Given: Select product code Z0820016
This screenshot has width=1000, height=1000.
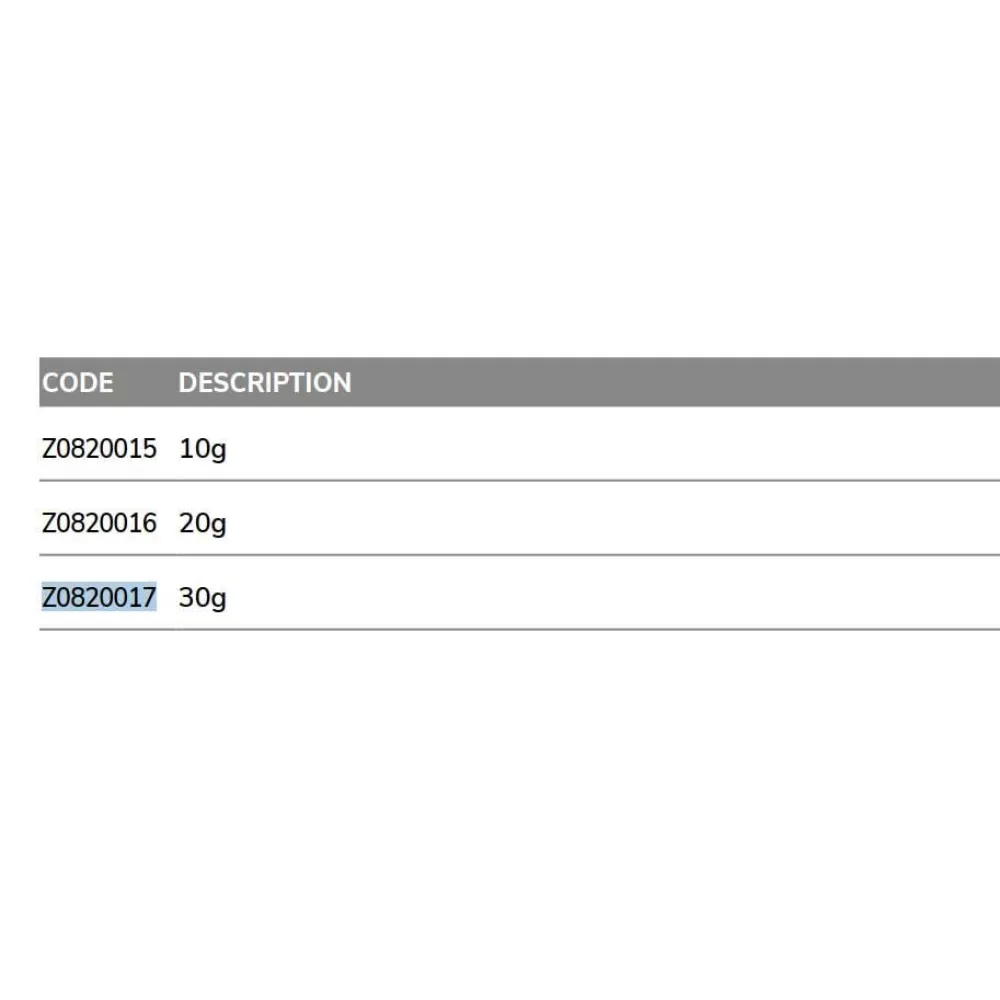Looking at the screenshot, I should click(99, 522).
